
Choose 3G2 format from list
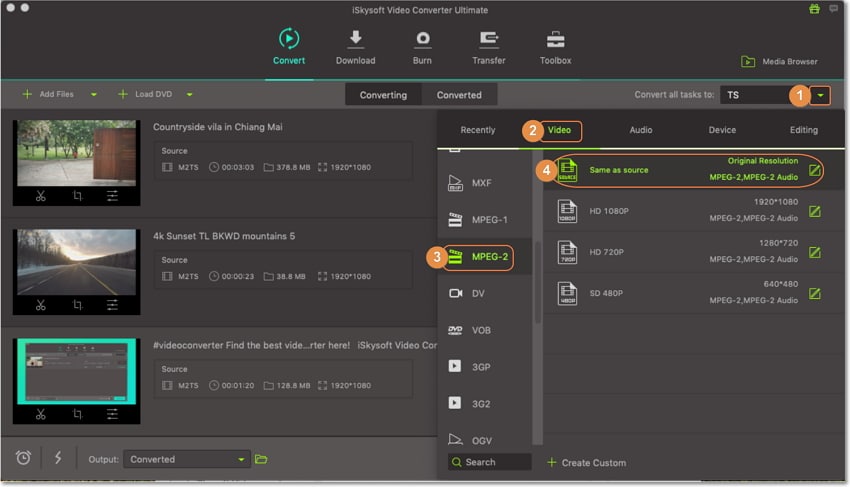(x=482, y=403)
